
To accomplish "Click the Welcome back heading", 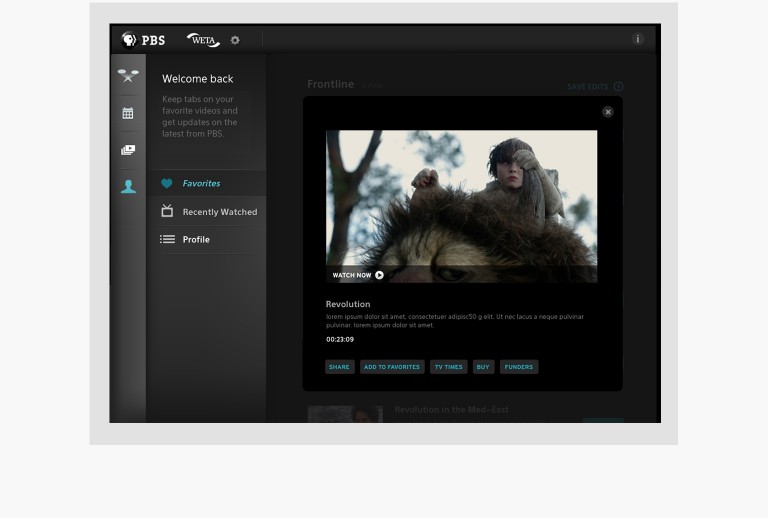I will pos(198,79).
